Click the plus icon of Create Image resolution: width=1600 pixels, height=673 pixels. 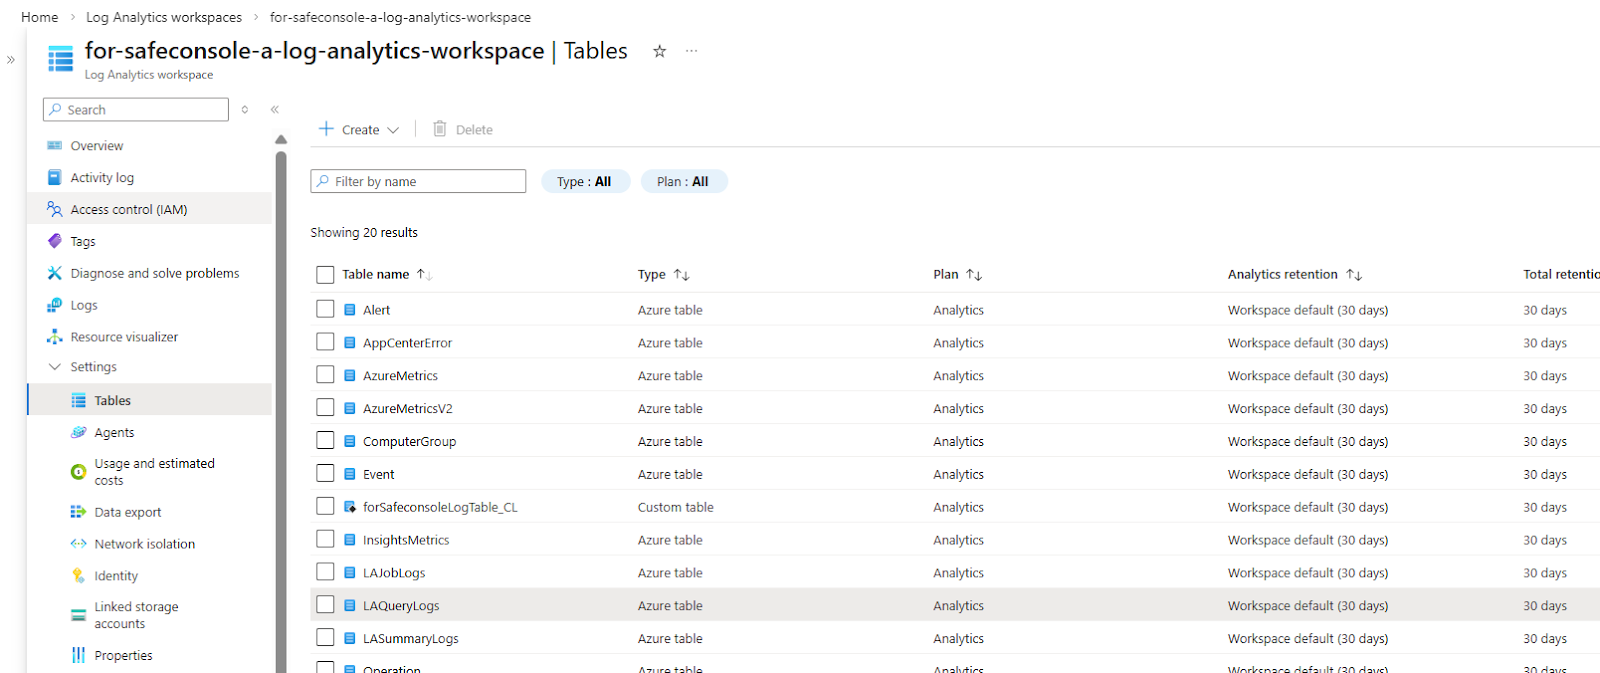click(x=326, y=129)
